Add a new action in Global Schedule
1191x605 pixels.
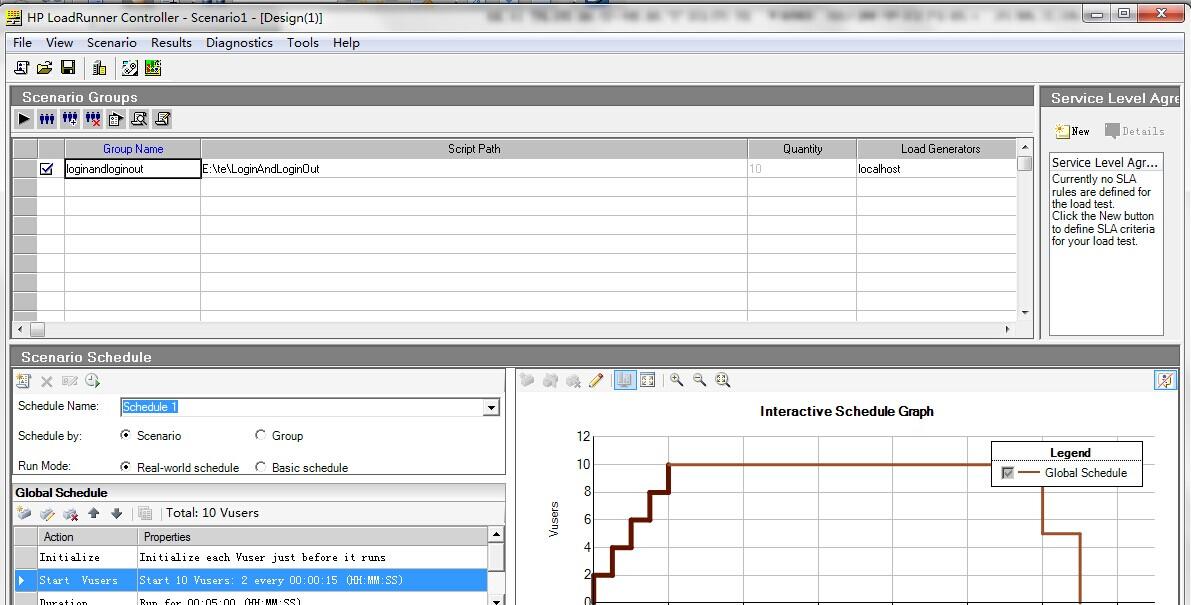click(24, 514)
